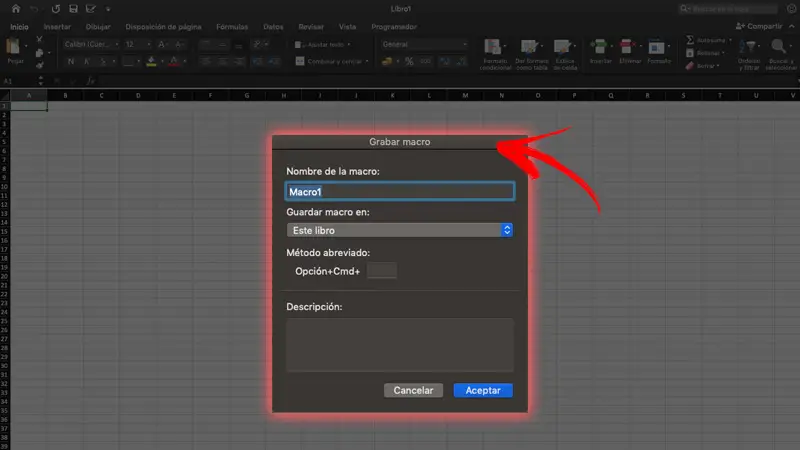Click the Borrar eraser icon
Image resolution: width=800 pixels, height=450 pixels.
pos(690,66)
